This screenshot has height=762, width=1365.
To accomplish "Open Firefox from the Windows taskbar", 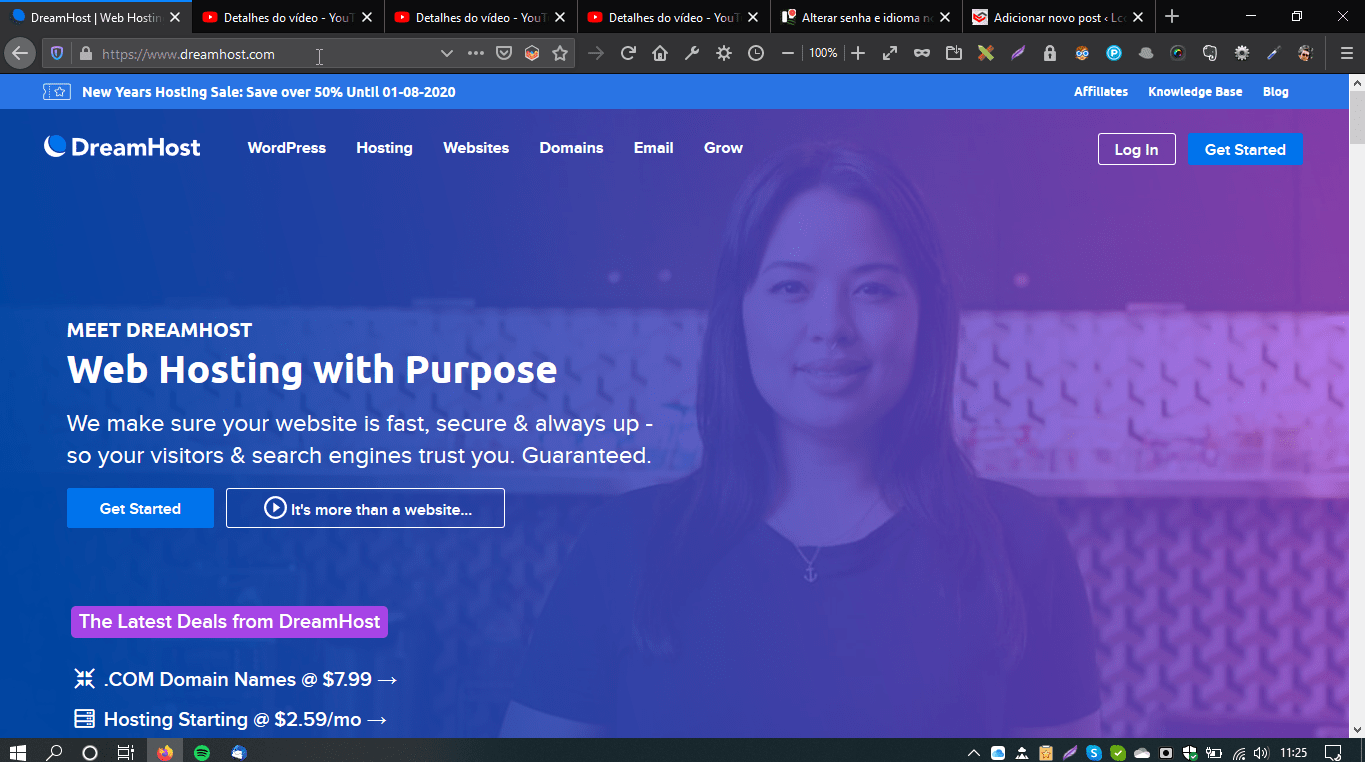I will tap(165, 752).
